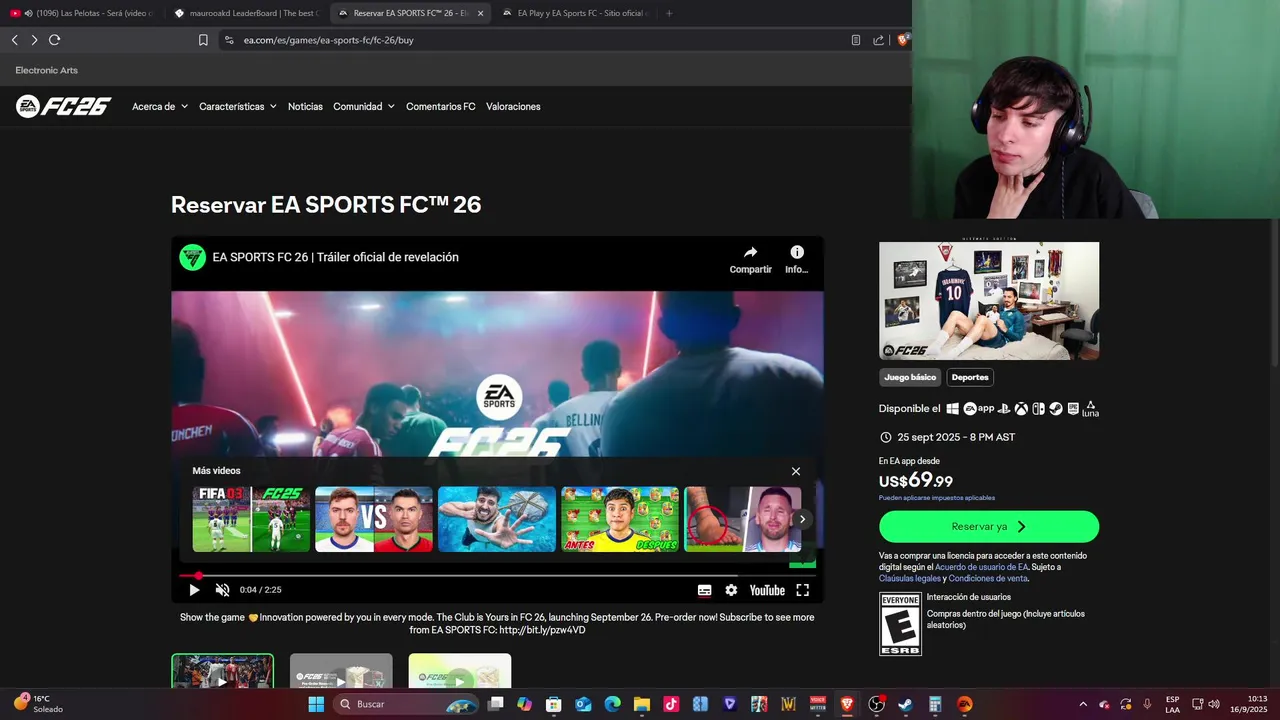Show hidden system tray icons chevron
Screen dimensions: 1280x720
point(1083,704)
